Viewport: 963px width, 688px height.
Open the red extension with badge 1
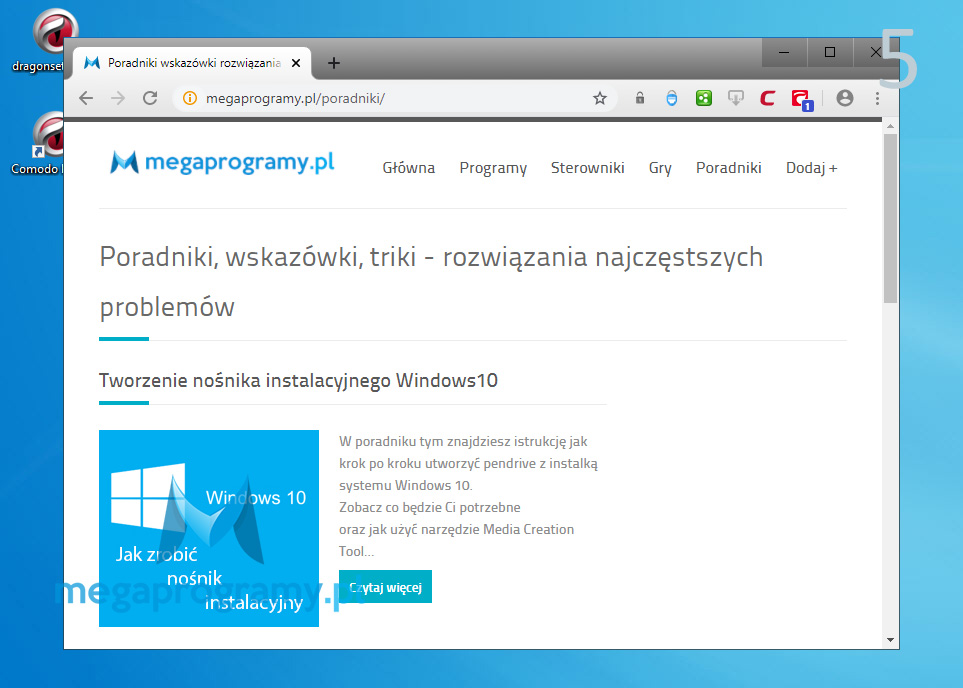801,100
